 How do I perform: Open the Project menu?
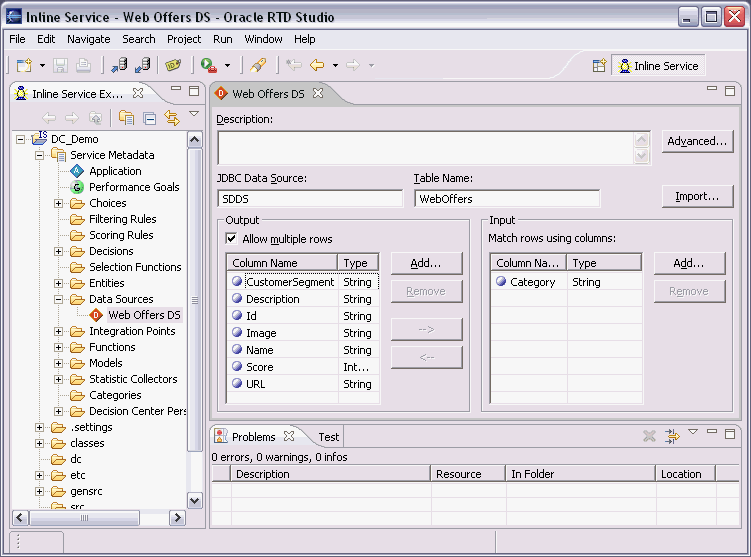pos(184,39)
